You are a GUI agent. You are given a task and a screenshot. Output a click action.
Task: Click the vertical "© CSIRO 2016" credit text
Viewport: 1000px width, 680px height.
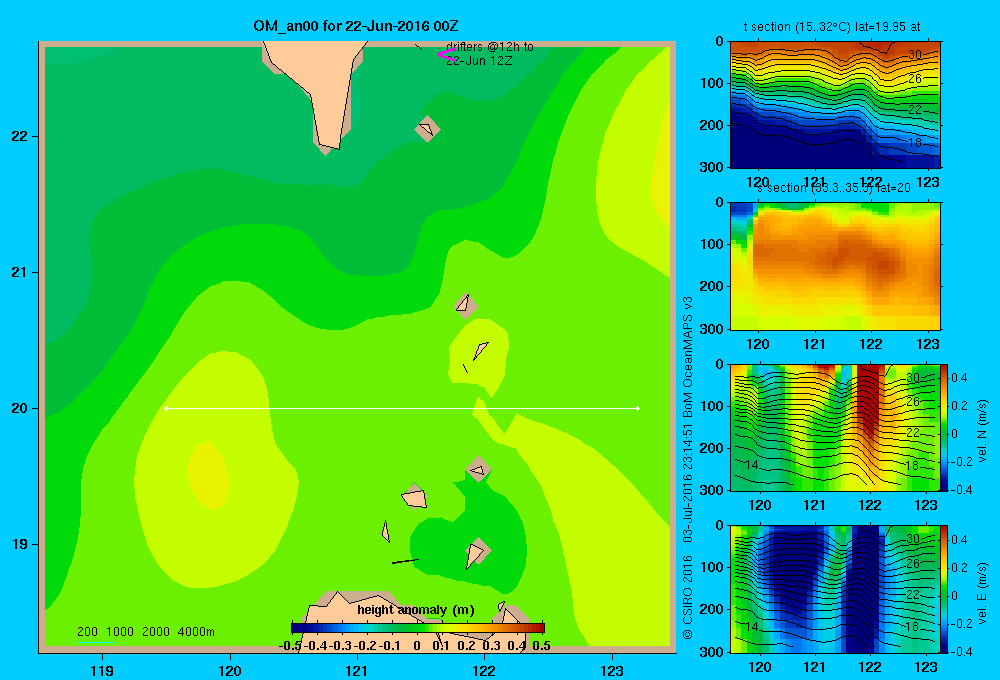click(x=688, y=596)
